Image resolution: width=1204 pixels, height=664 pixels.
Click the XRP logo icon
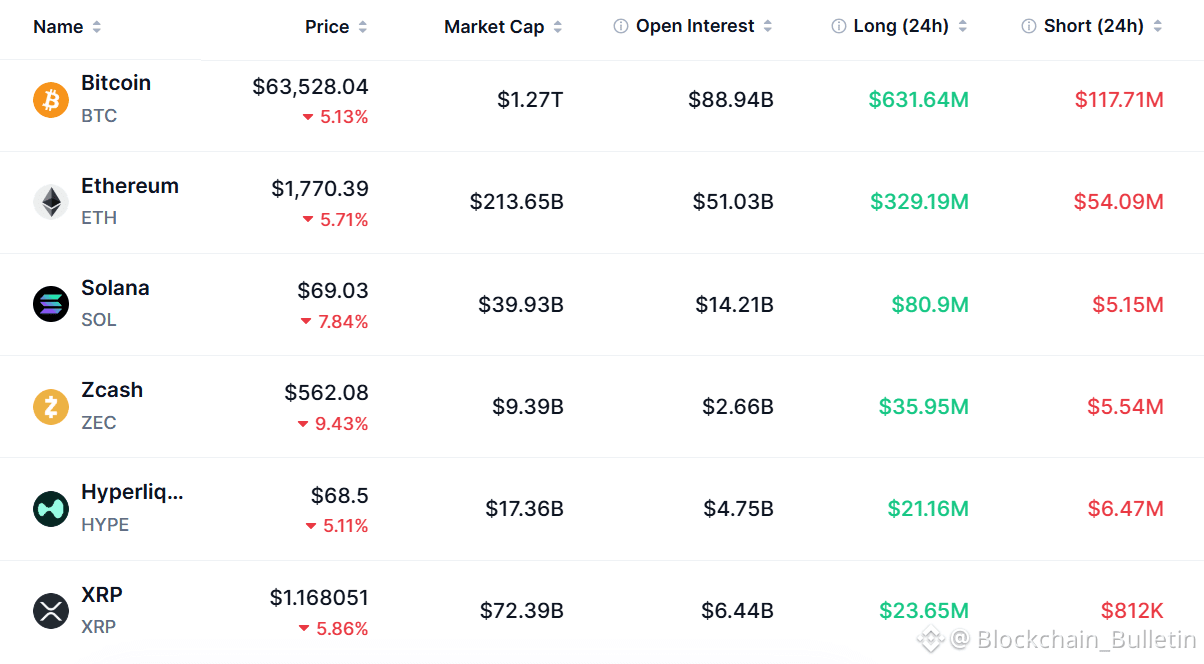coord(51,611)
